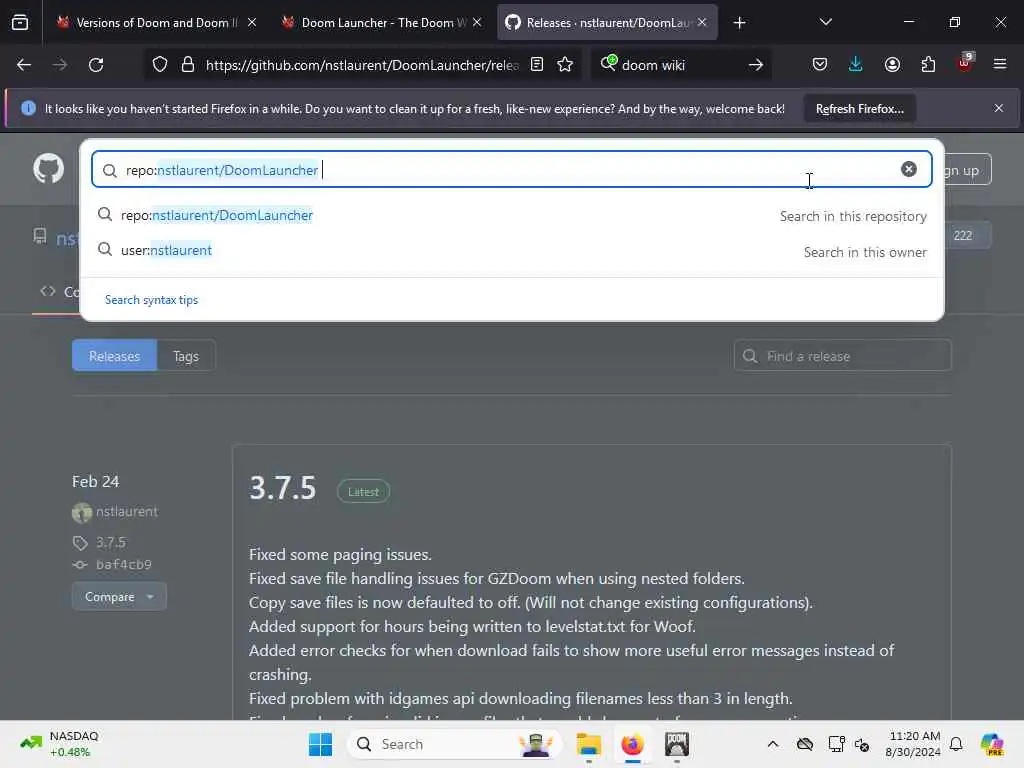Open the clock showing 11:20 AM

coord(913,744)
